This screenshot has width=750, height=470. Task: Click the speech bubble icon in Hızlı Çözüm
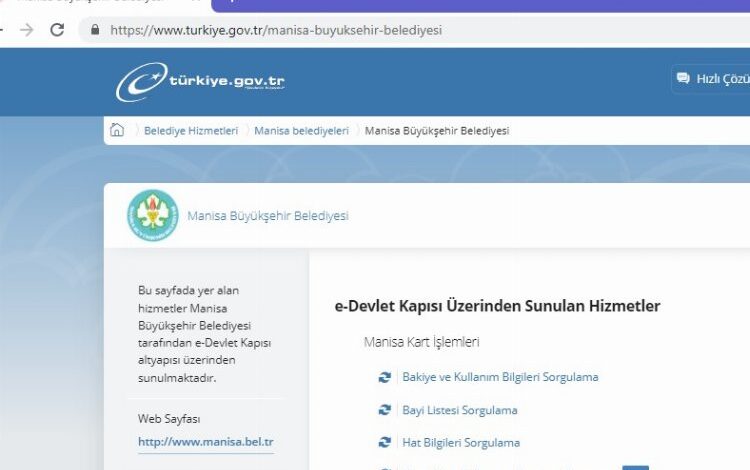click(x=683, y=78)
